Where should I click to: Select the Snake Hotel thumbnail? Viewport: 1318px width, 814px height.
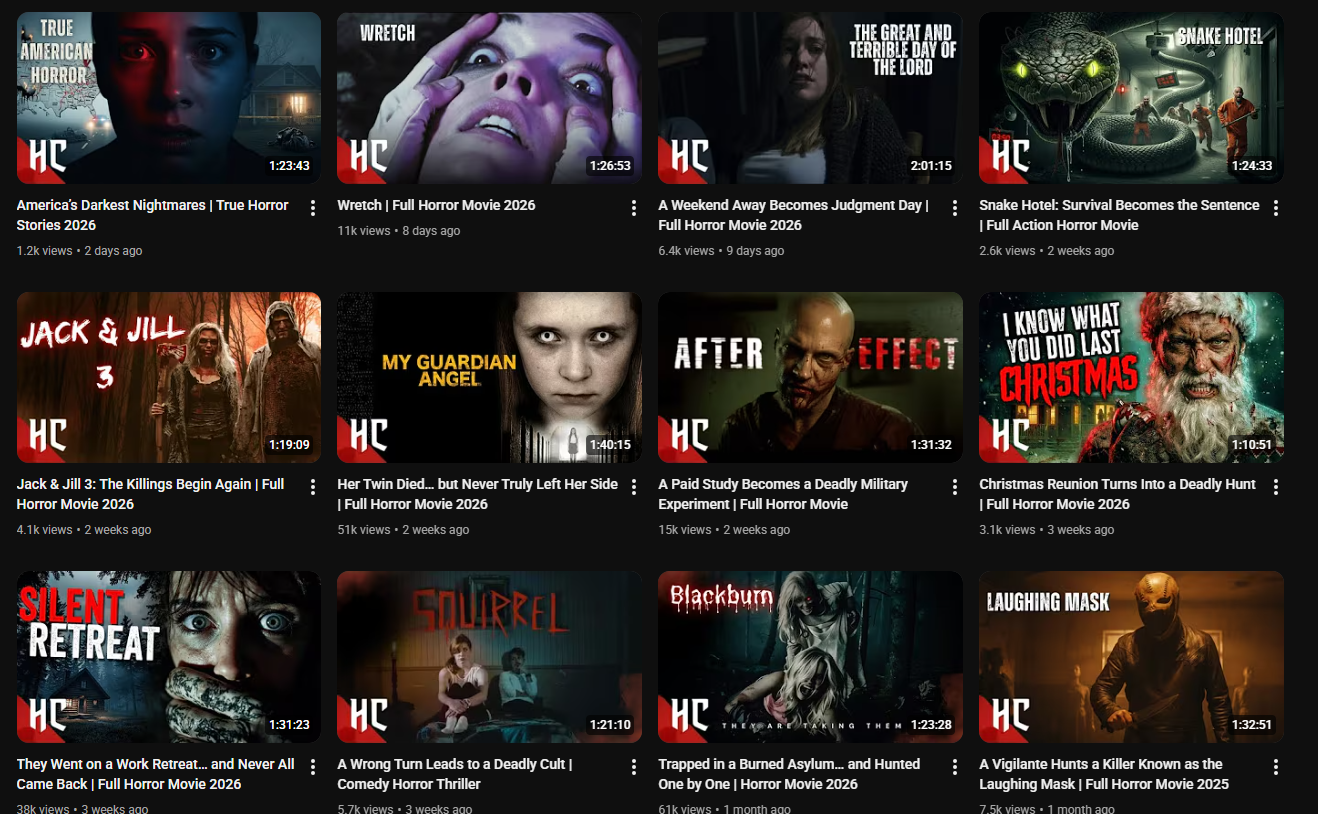point(1131,98)
